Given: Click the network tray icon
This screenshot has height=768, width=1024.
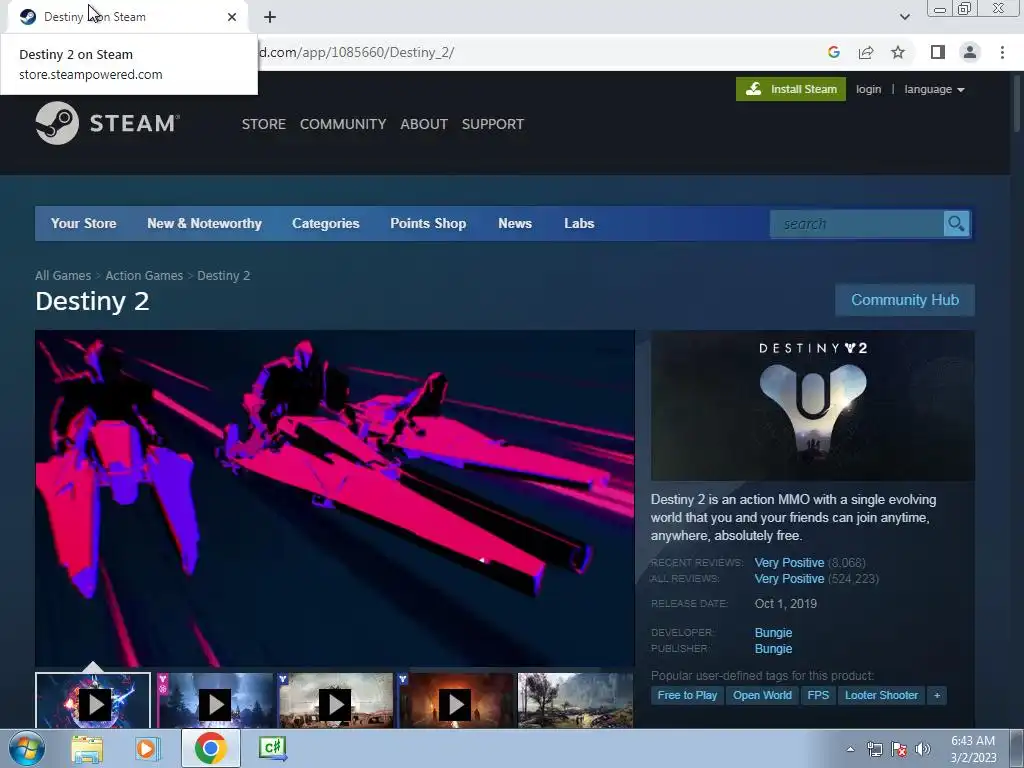Looking at the screenshot, I should pos(874,749).
